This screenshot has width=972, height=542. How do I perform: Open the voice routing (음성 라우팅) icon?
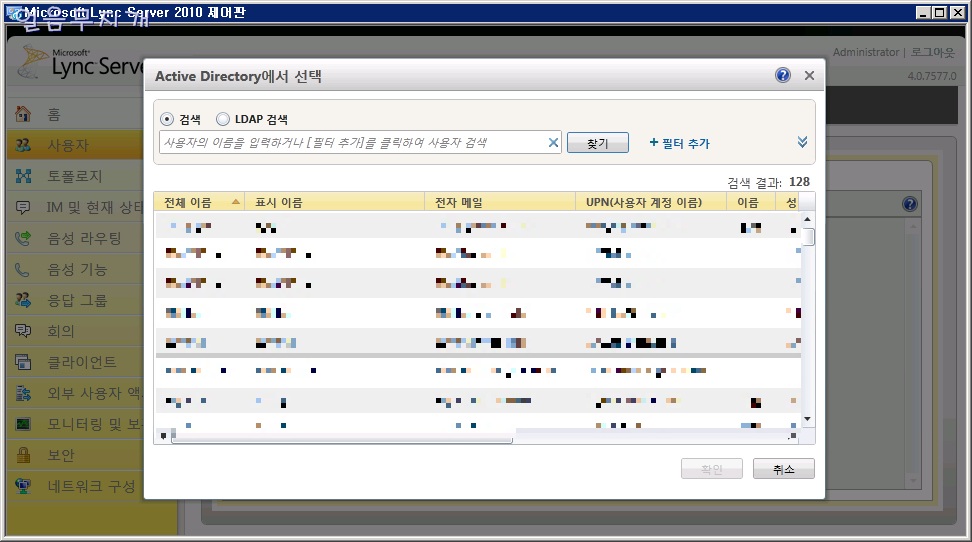click(x=23, y=238)
